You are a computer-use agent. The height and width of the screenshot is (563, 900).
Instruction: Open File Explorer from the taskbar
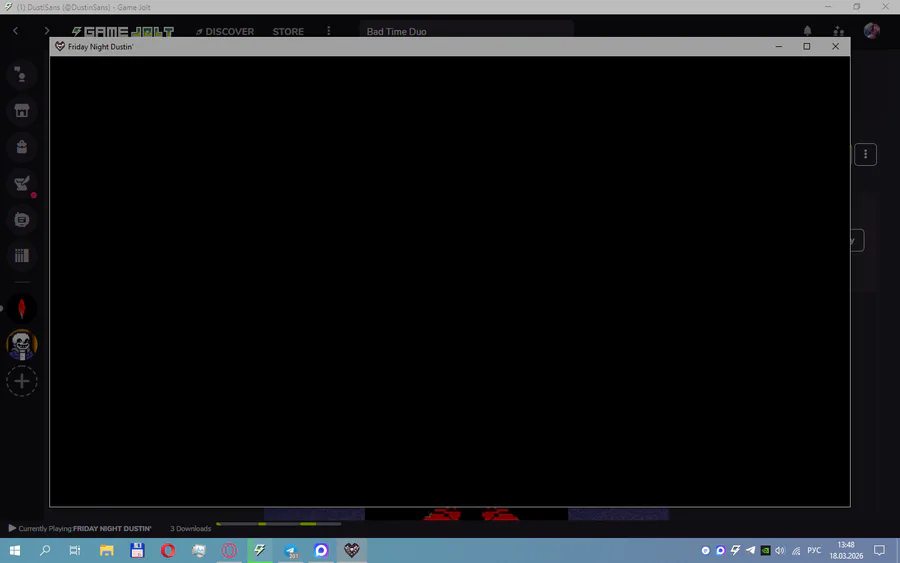[106, 551]
